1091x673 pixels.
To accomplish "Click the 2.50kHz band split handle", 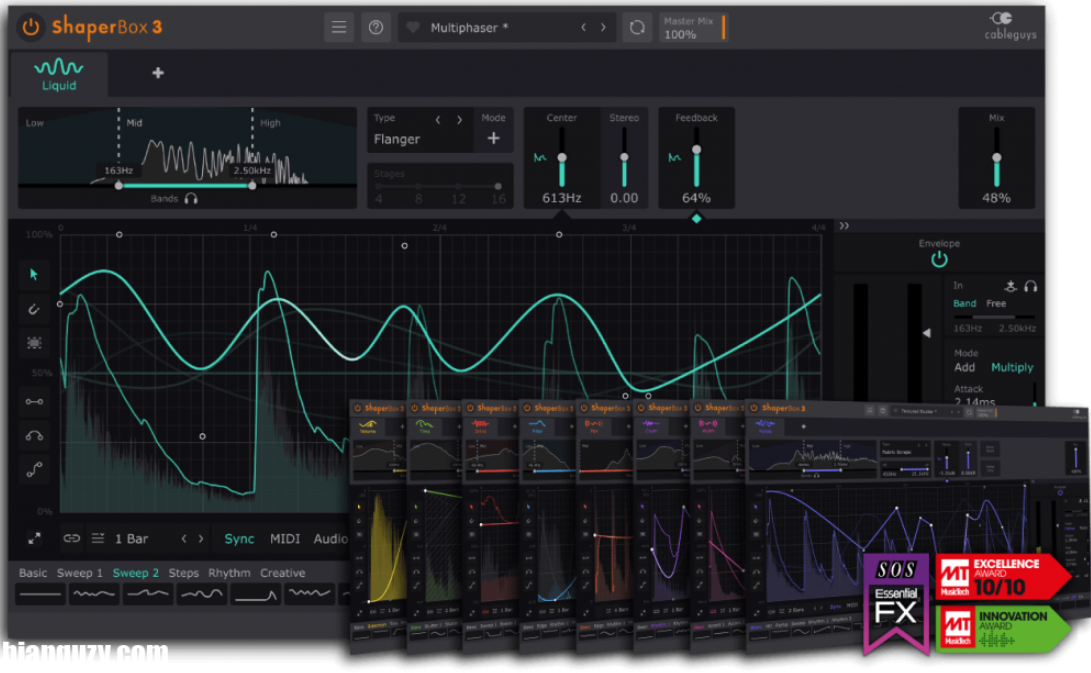I will click(252, 186).
